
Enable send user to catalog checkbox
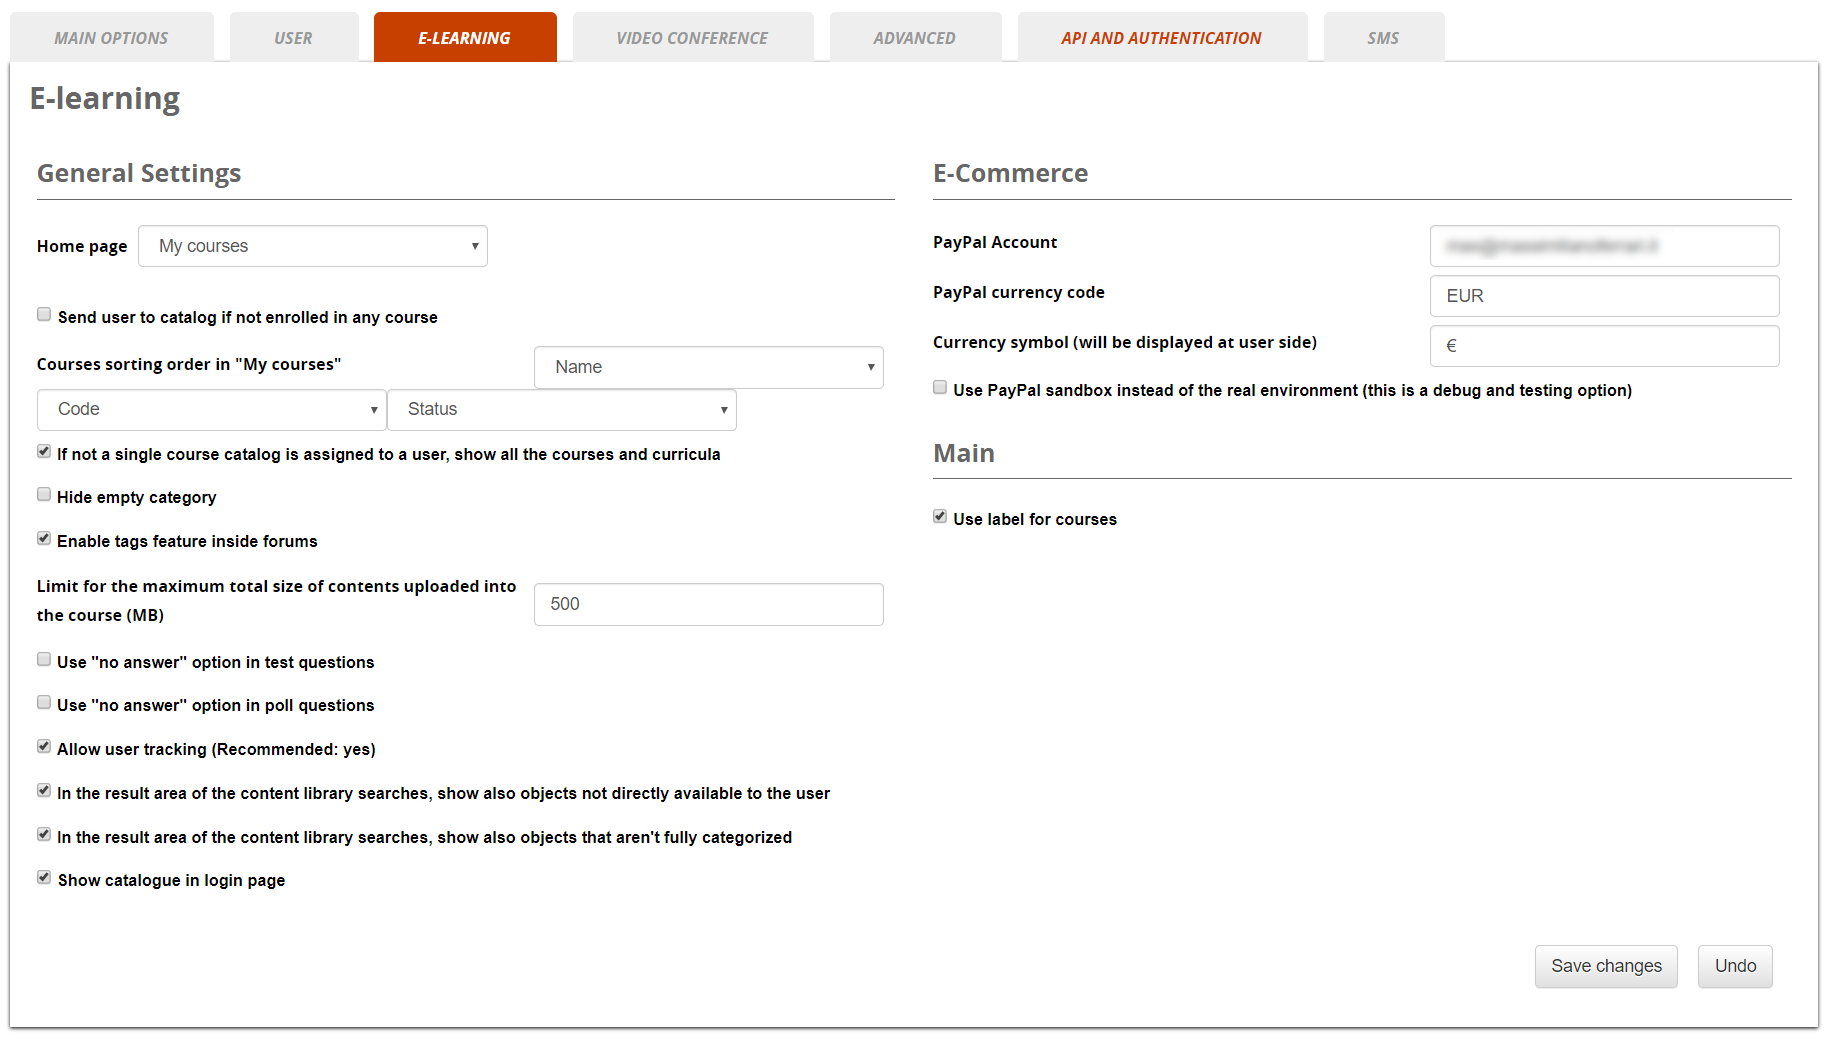tap(44, 315)
